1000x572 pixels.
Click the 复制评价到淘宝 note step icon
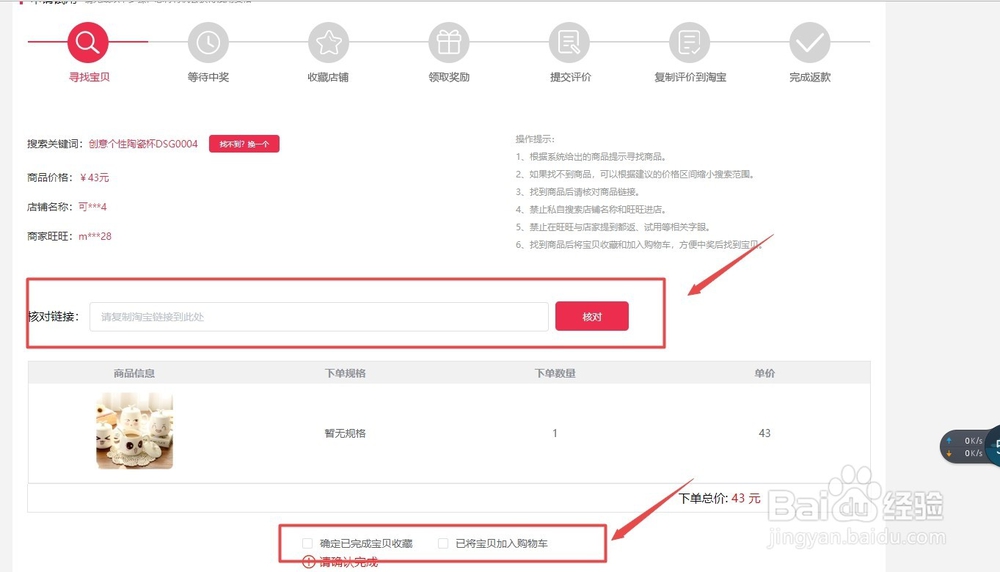coord(689,42)
